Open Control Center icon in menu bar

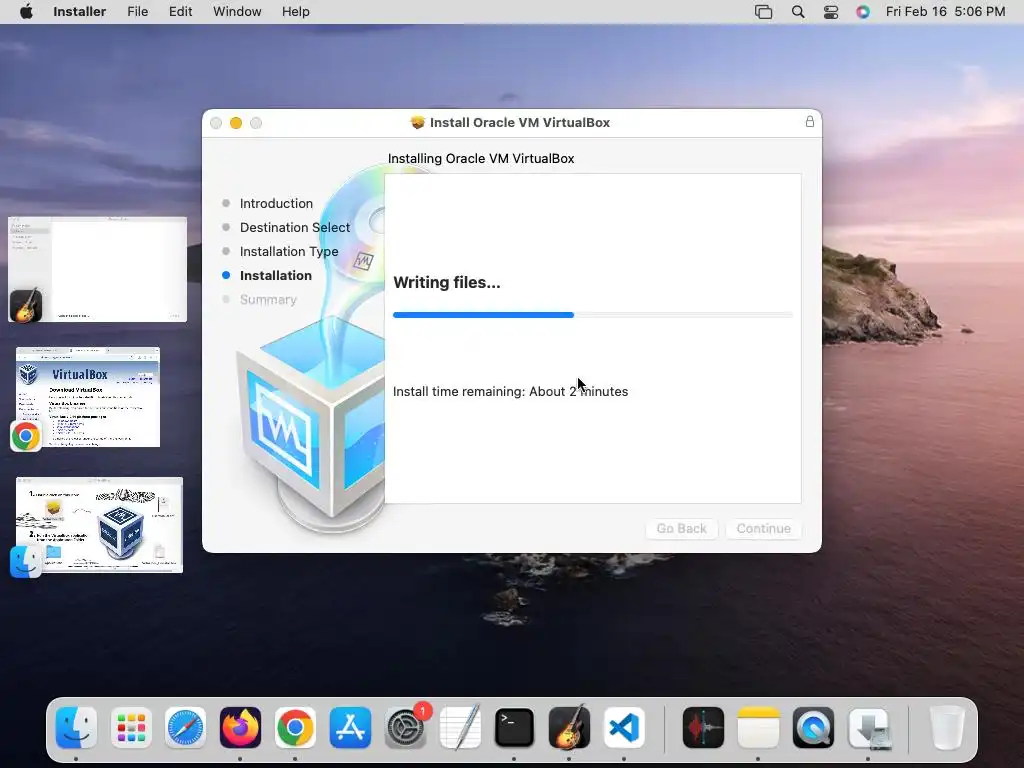tap(831, 12)
